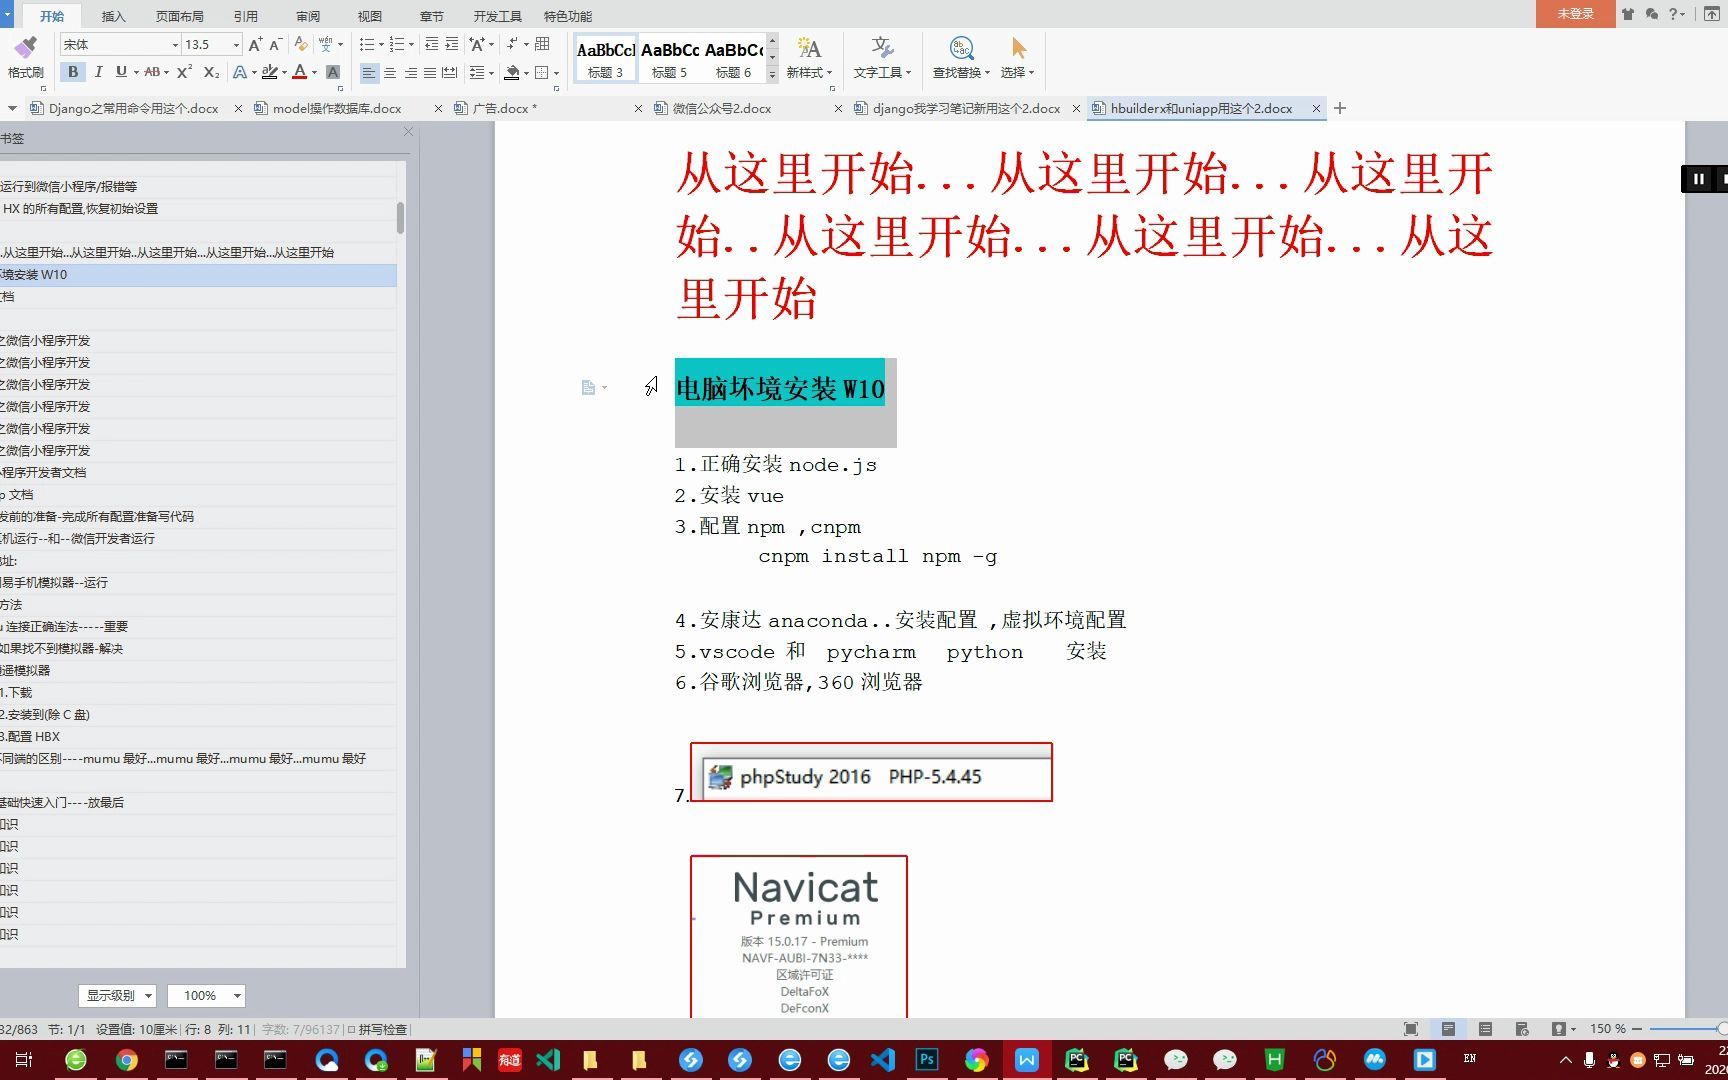Open phonetic guide (wén) icon
The height and width of the screenshot is (1080, 1728).
point(325,44)
